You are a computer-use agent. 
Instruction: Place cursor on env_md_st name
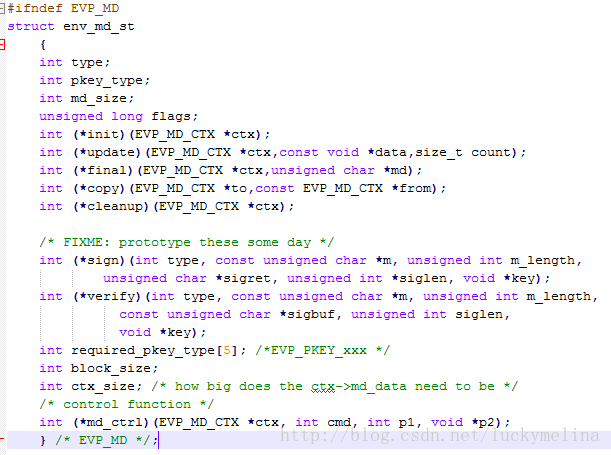[x=99, y=26]
